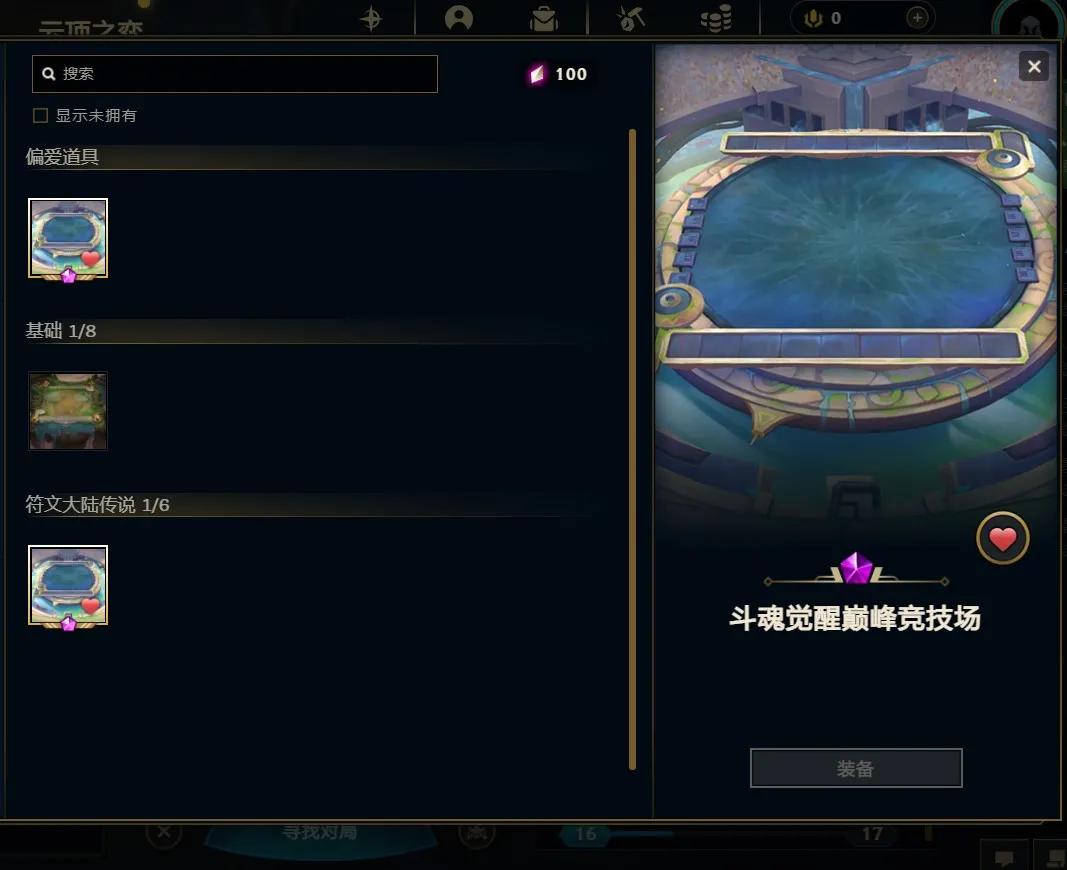Image resolution: width=1067 pixels, height=870 pixels.
Task: Open the loot crafting icon
Action: 631,18
